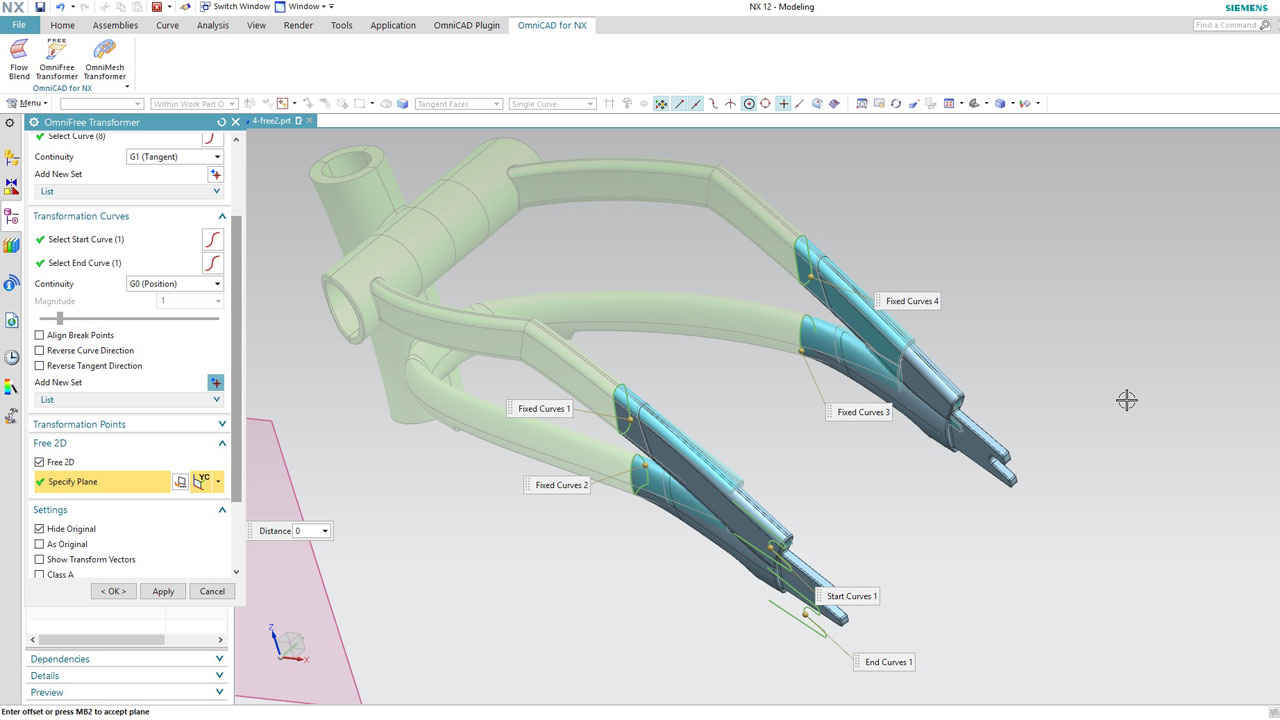Open the File menu
The image size is (1280, 720).
click(x=19, y=25)
